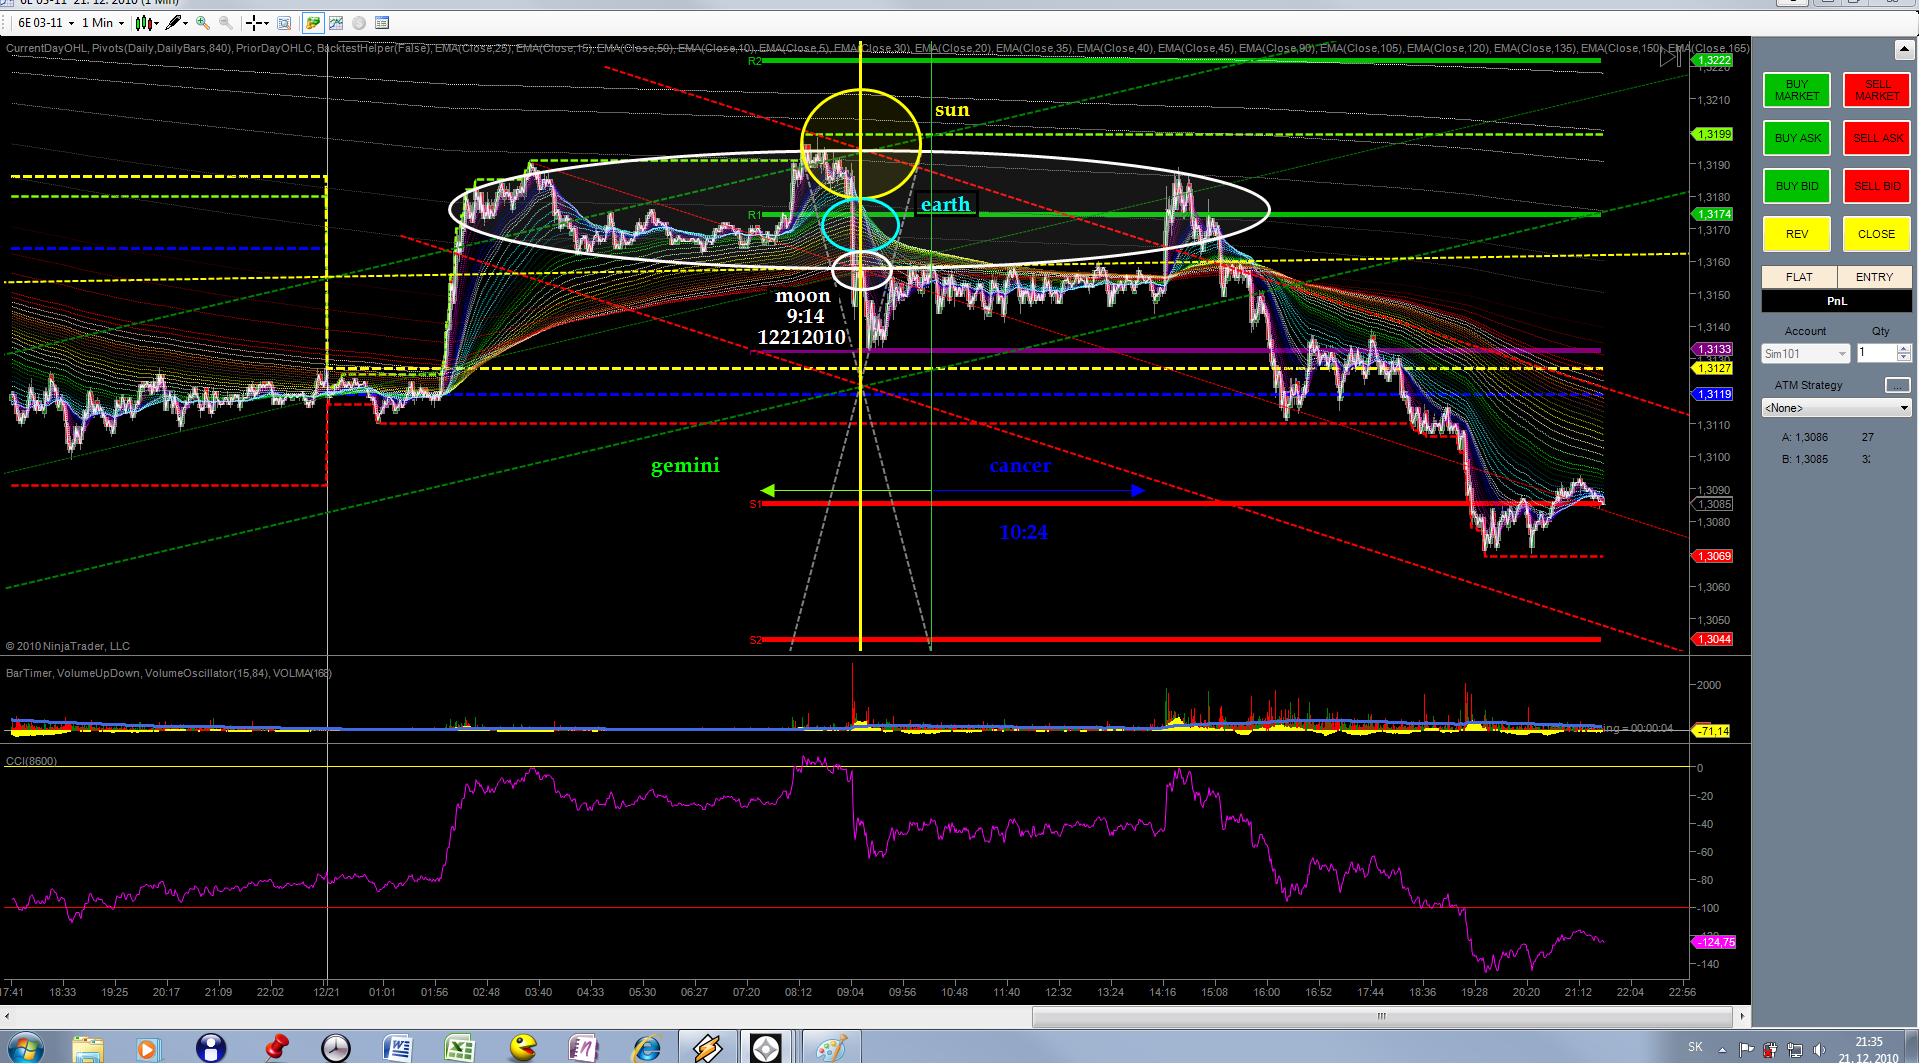The height and width of the screenshot is (1063, 1919).
Task: Click the SELL BID button
Action: [x=1877, y=186]
